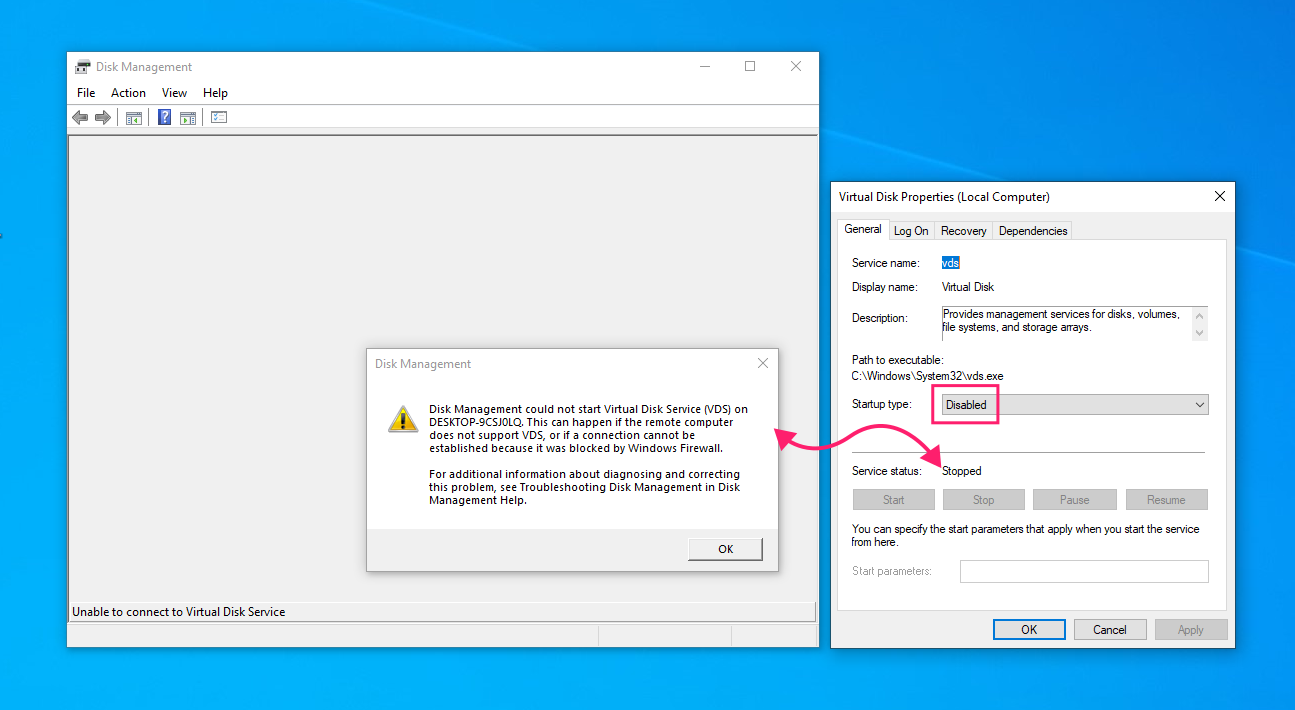Click the Back arrow in Disk Management toolbar

tap(80, 117)
